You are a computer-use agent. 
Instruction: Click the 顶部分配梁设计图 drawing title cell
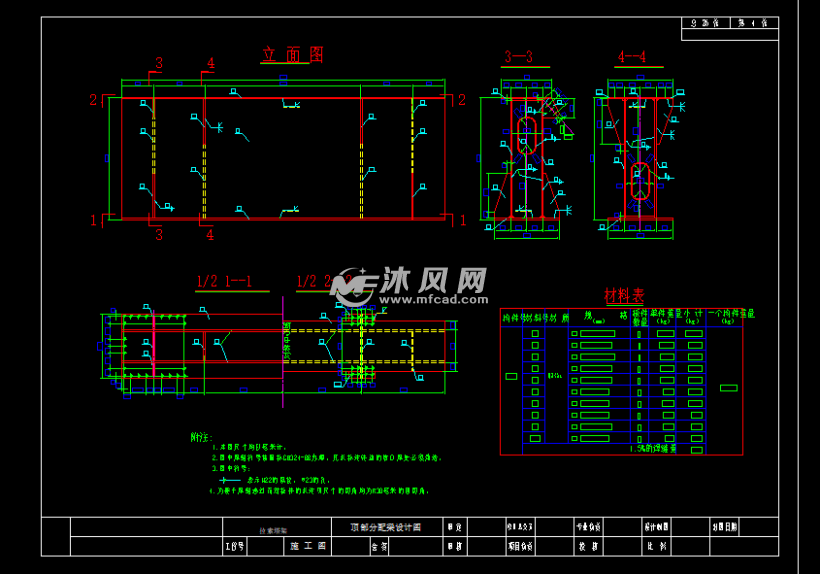tap(385, 527)
